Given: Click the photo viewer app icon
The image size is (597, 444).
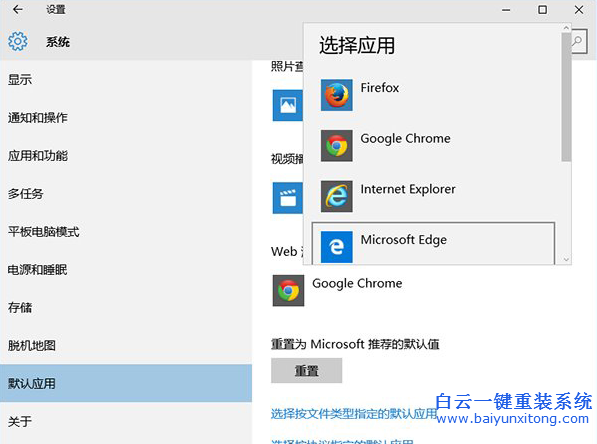Looking at the screenshot, I should click(x=288, y=105).
